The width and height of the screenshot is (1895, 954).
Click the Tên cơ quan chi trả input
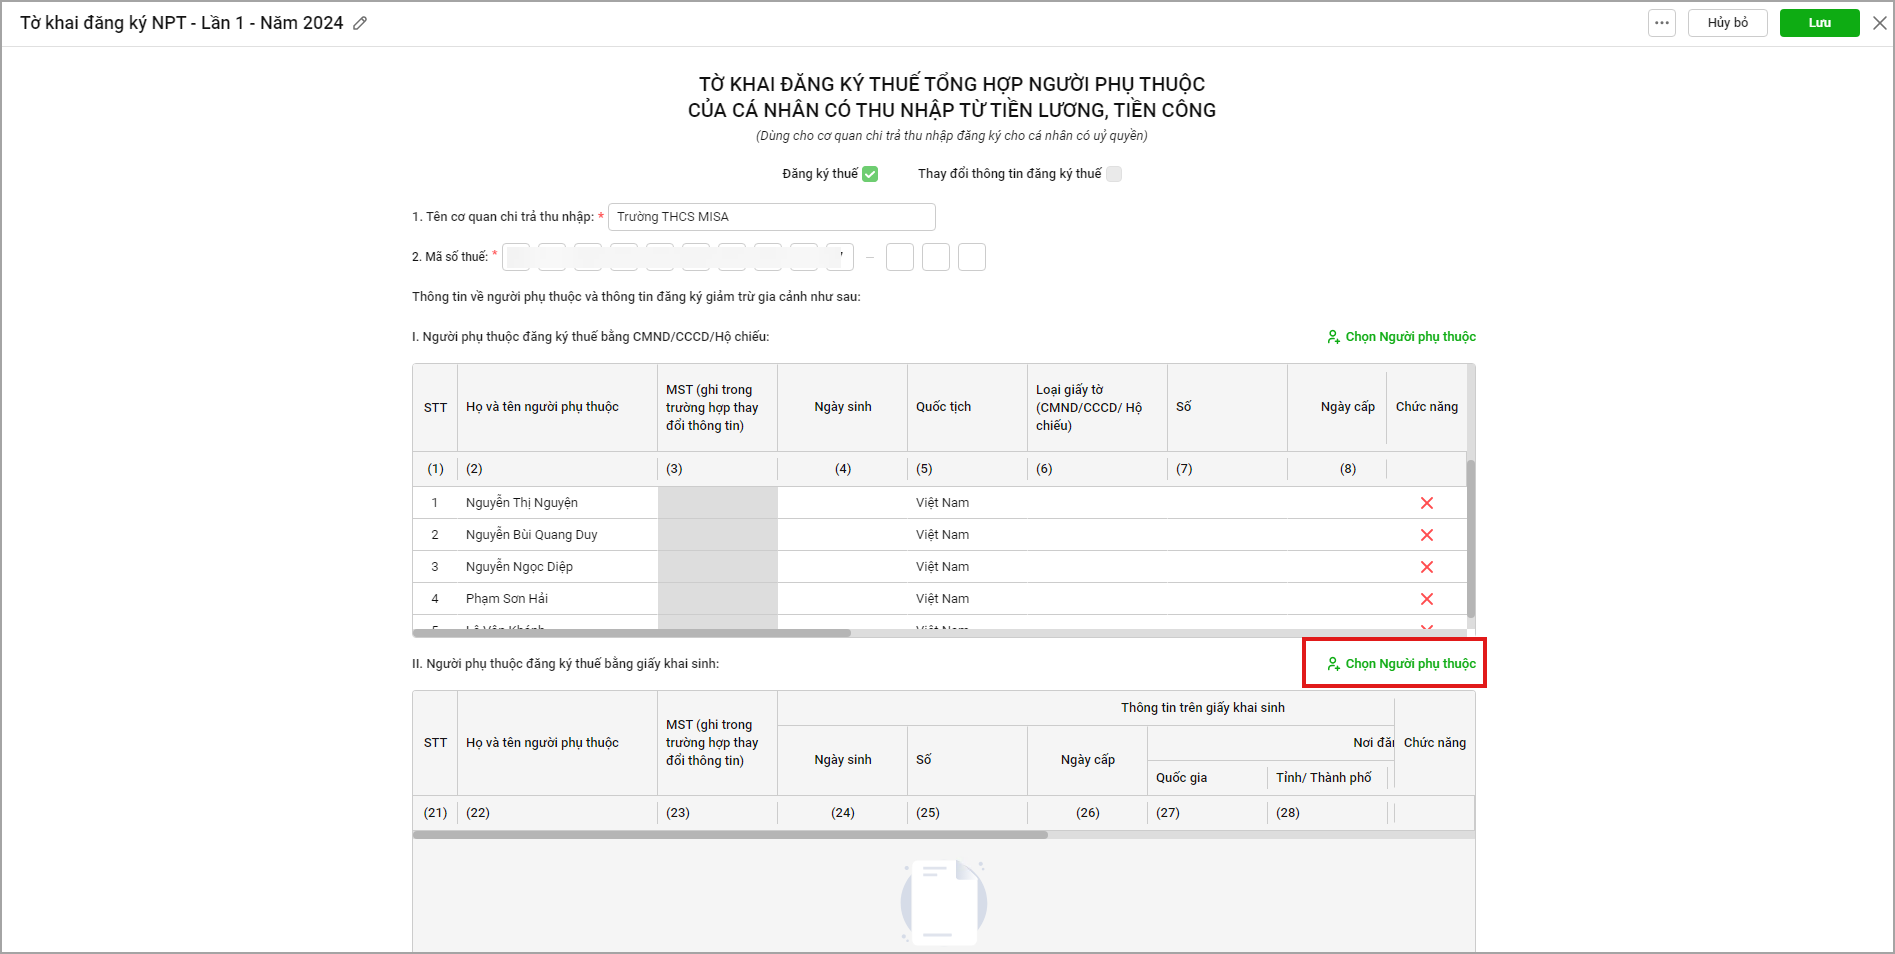(771, 217)
